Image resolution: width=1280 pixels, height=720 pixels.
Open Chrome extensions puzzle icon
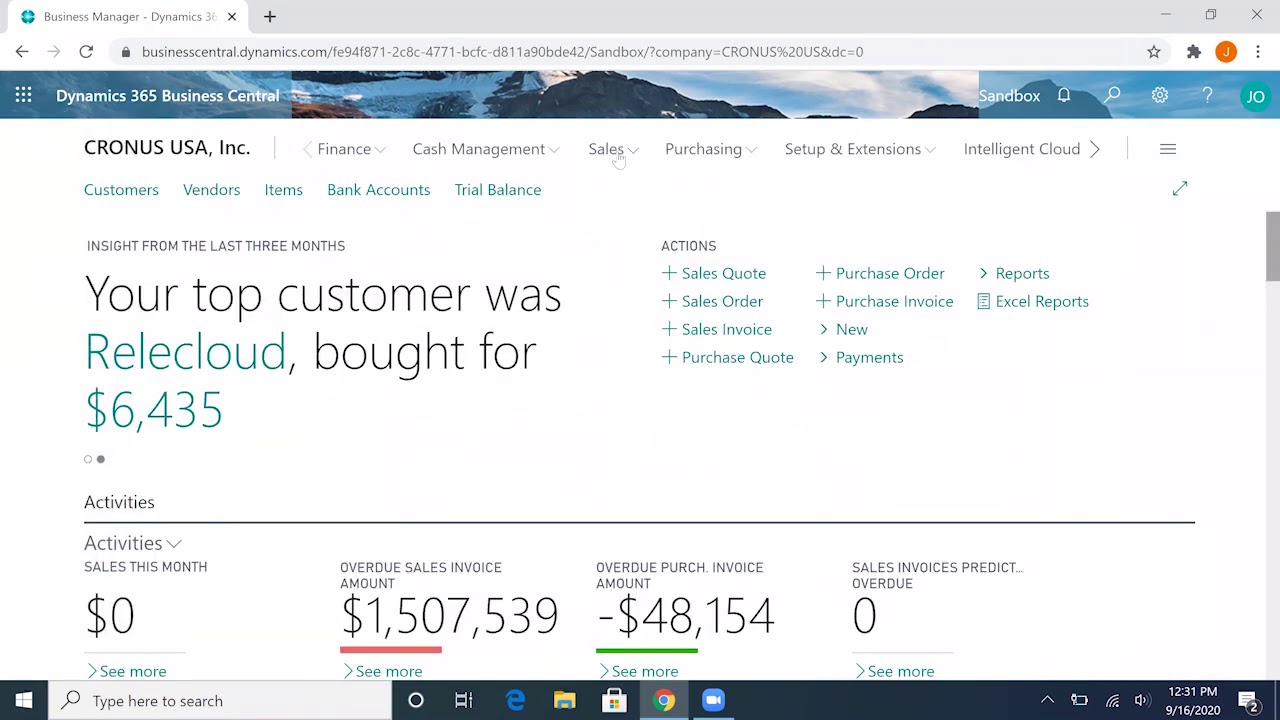point(1194,52)
